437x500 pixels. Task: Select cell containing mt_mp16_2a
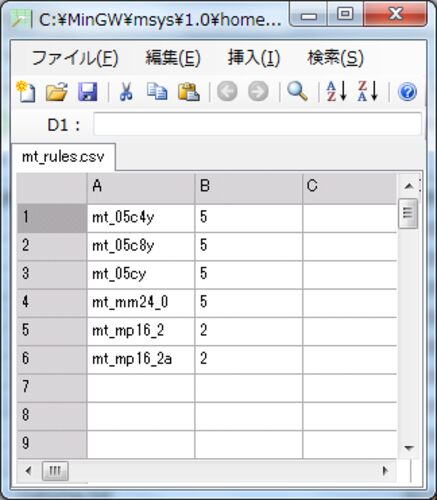click(x=141, y=359)
